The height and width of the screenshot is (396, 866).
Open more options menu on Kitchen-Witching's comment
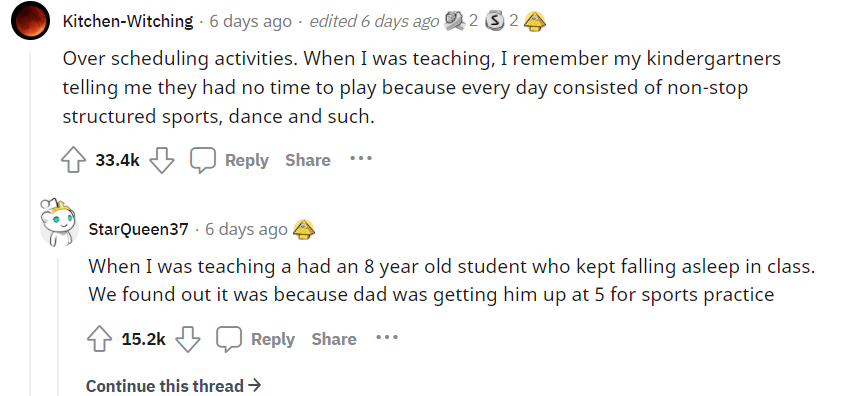pos(361,159)
